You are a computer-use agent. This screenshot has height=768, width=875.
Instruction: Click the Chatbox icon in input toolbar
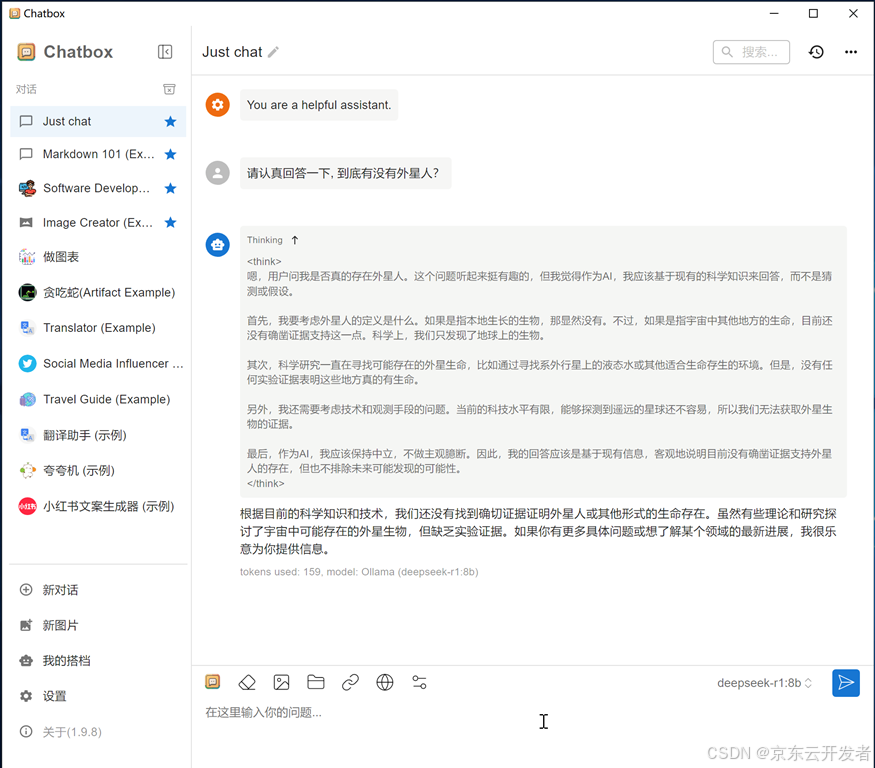(x=213, y=681)
